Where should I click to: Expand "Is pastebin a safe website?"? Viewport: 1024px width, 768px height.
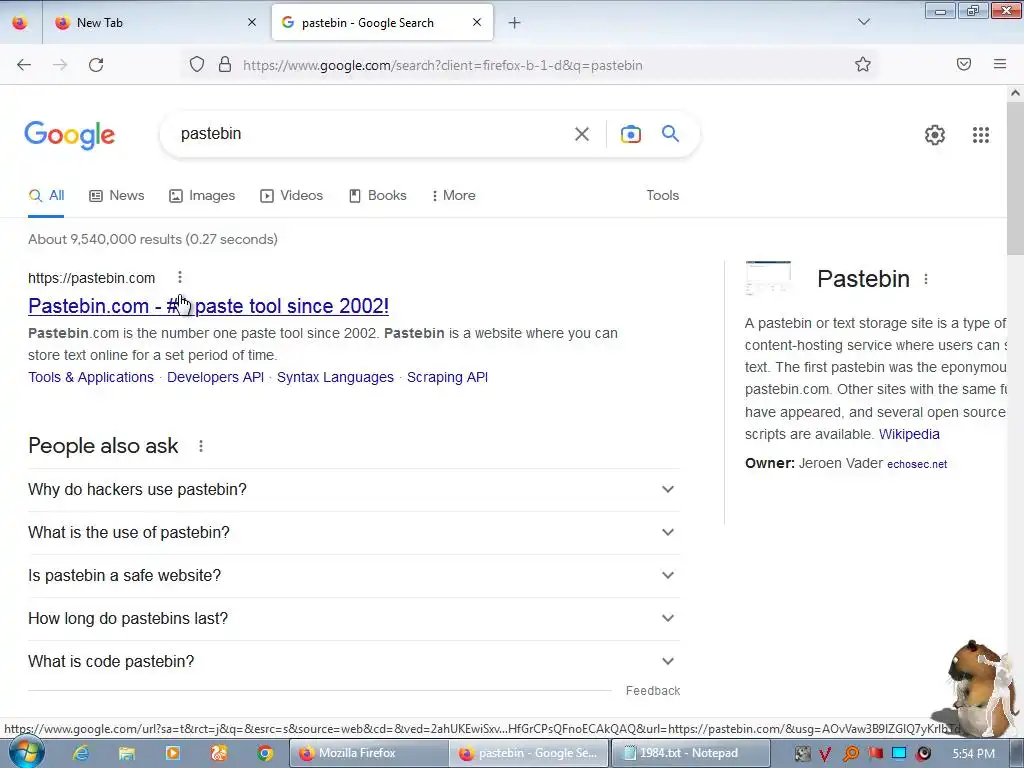click(x=353, y=575)
